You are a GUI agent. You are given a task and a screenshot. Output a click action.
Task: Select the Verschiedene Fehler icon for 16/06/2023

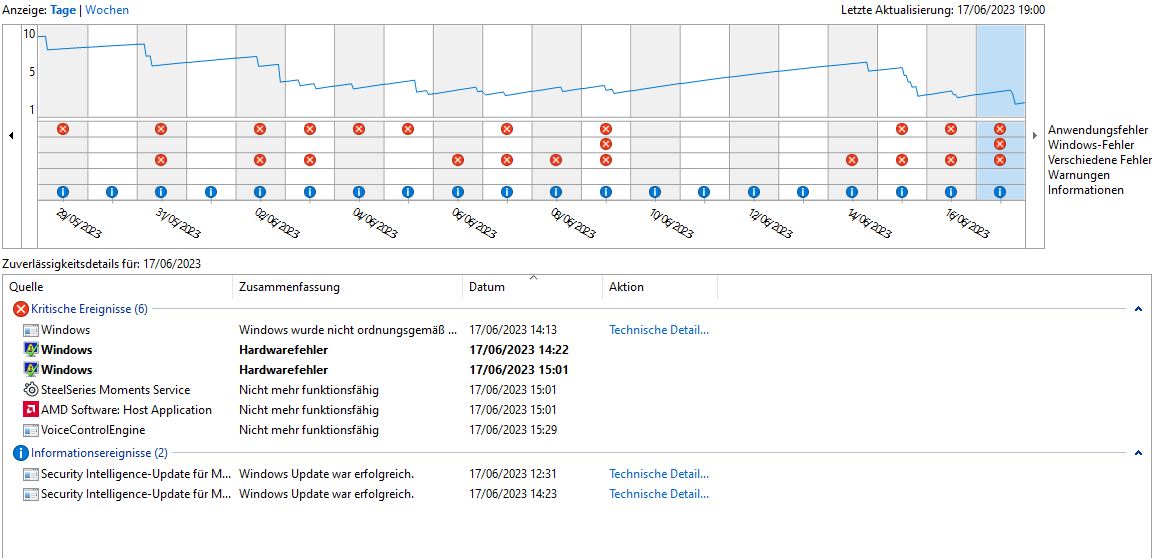pos(951,160)
